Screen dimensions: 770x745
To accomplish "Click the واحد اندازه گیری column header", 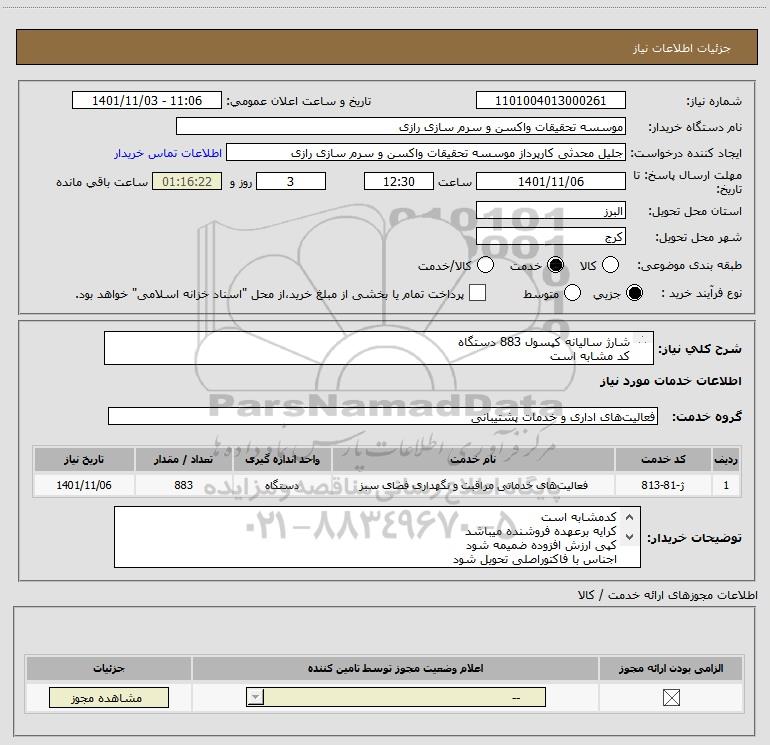I will click(x=282, y=459).
